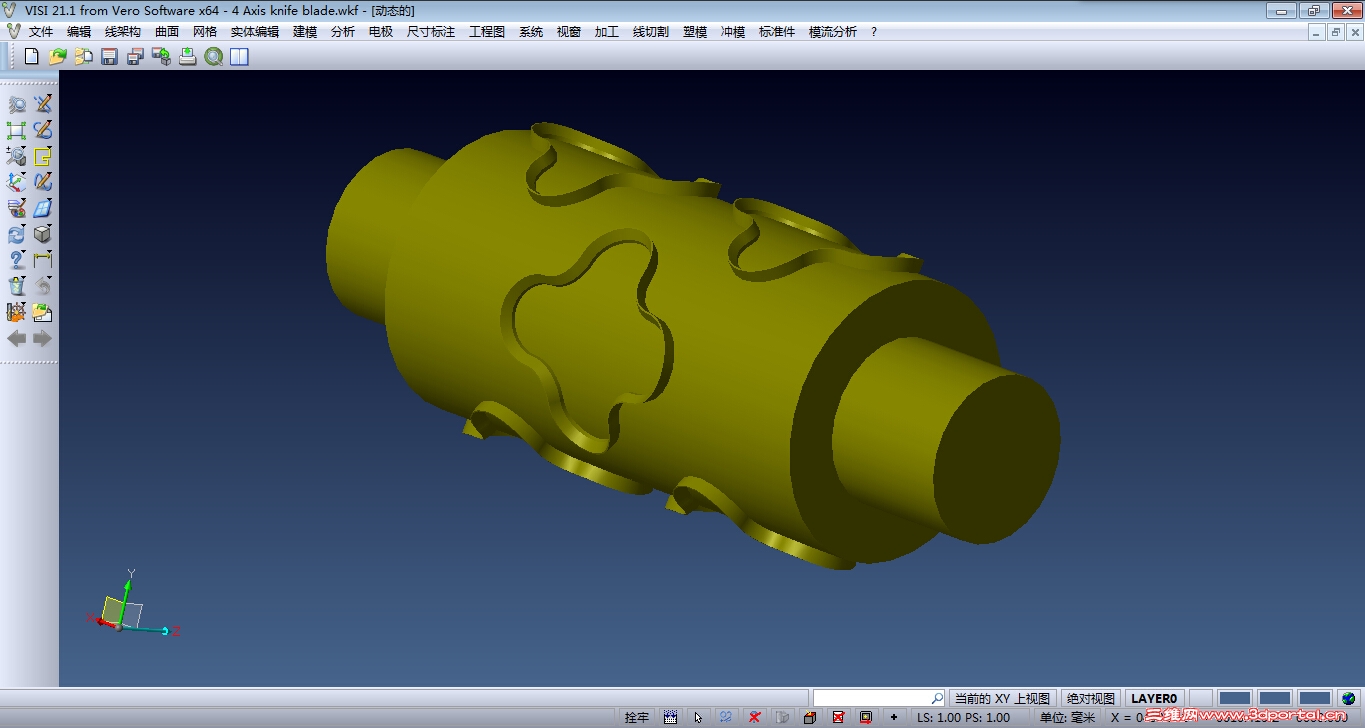The image size is (1365, 728).
Task: Click the 当前的 XY 上视图 button
Action: click(x=1002, y=698)
